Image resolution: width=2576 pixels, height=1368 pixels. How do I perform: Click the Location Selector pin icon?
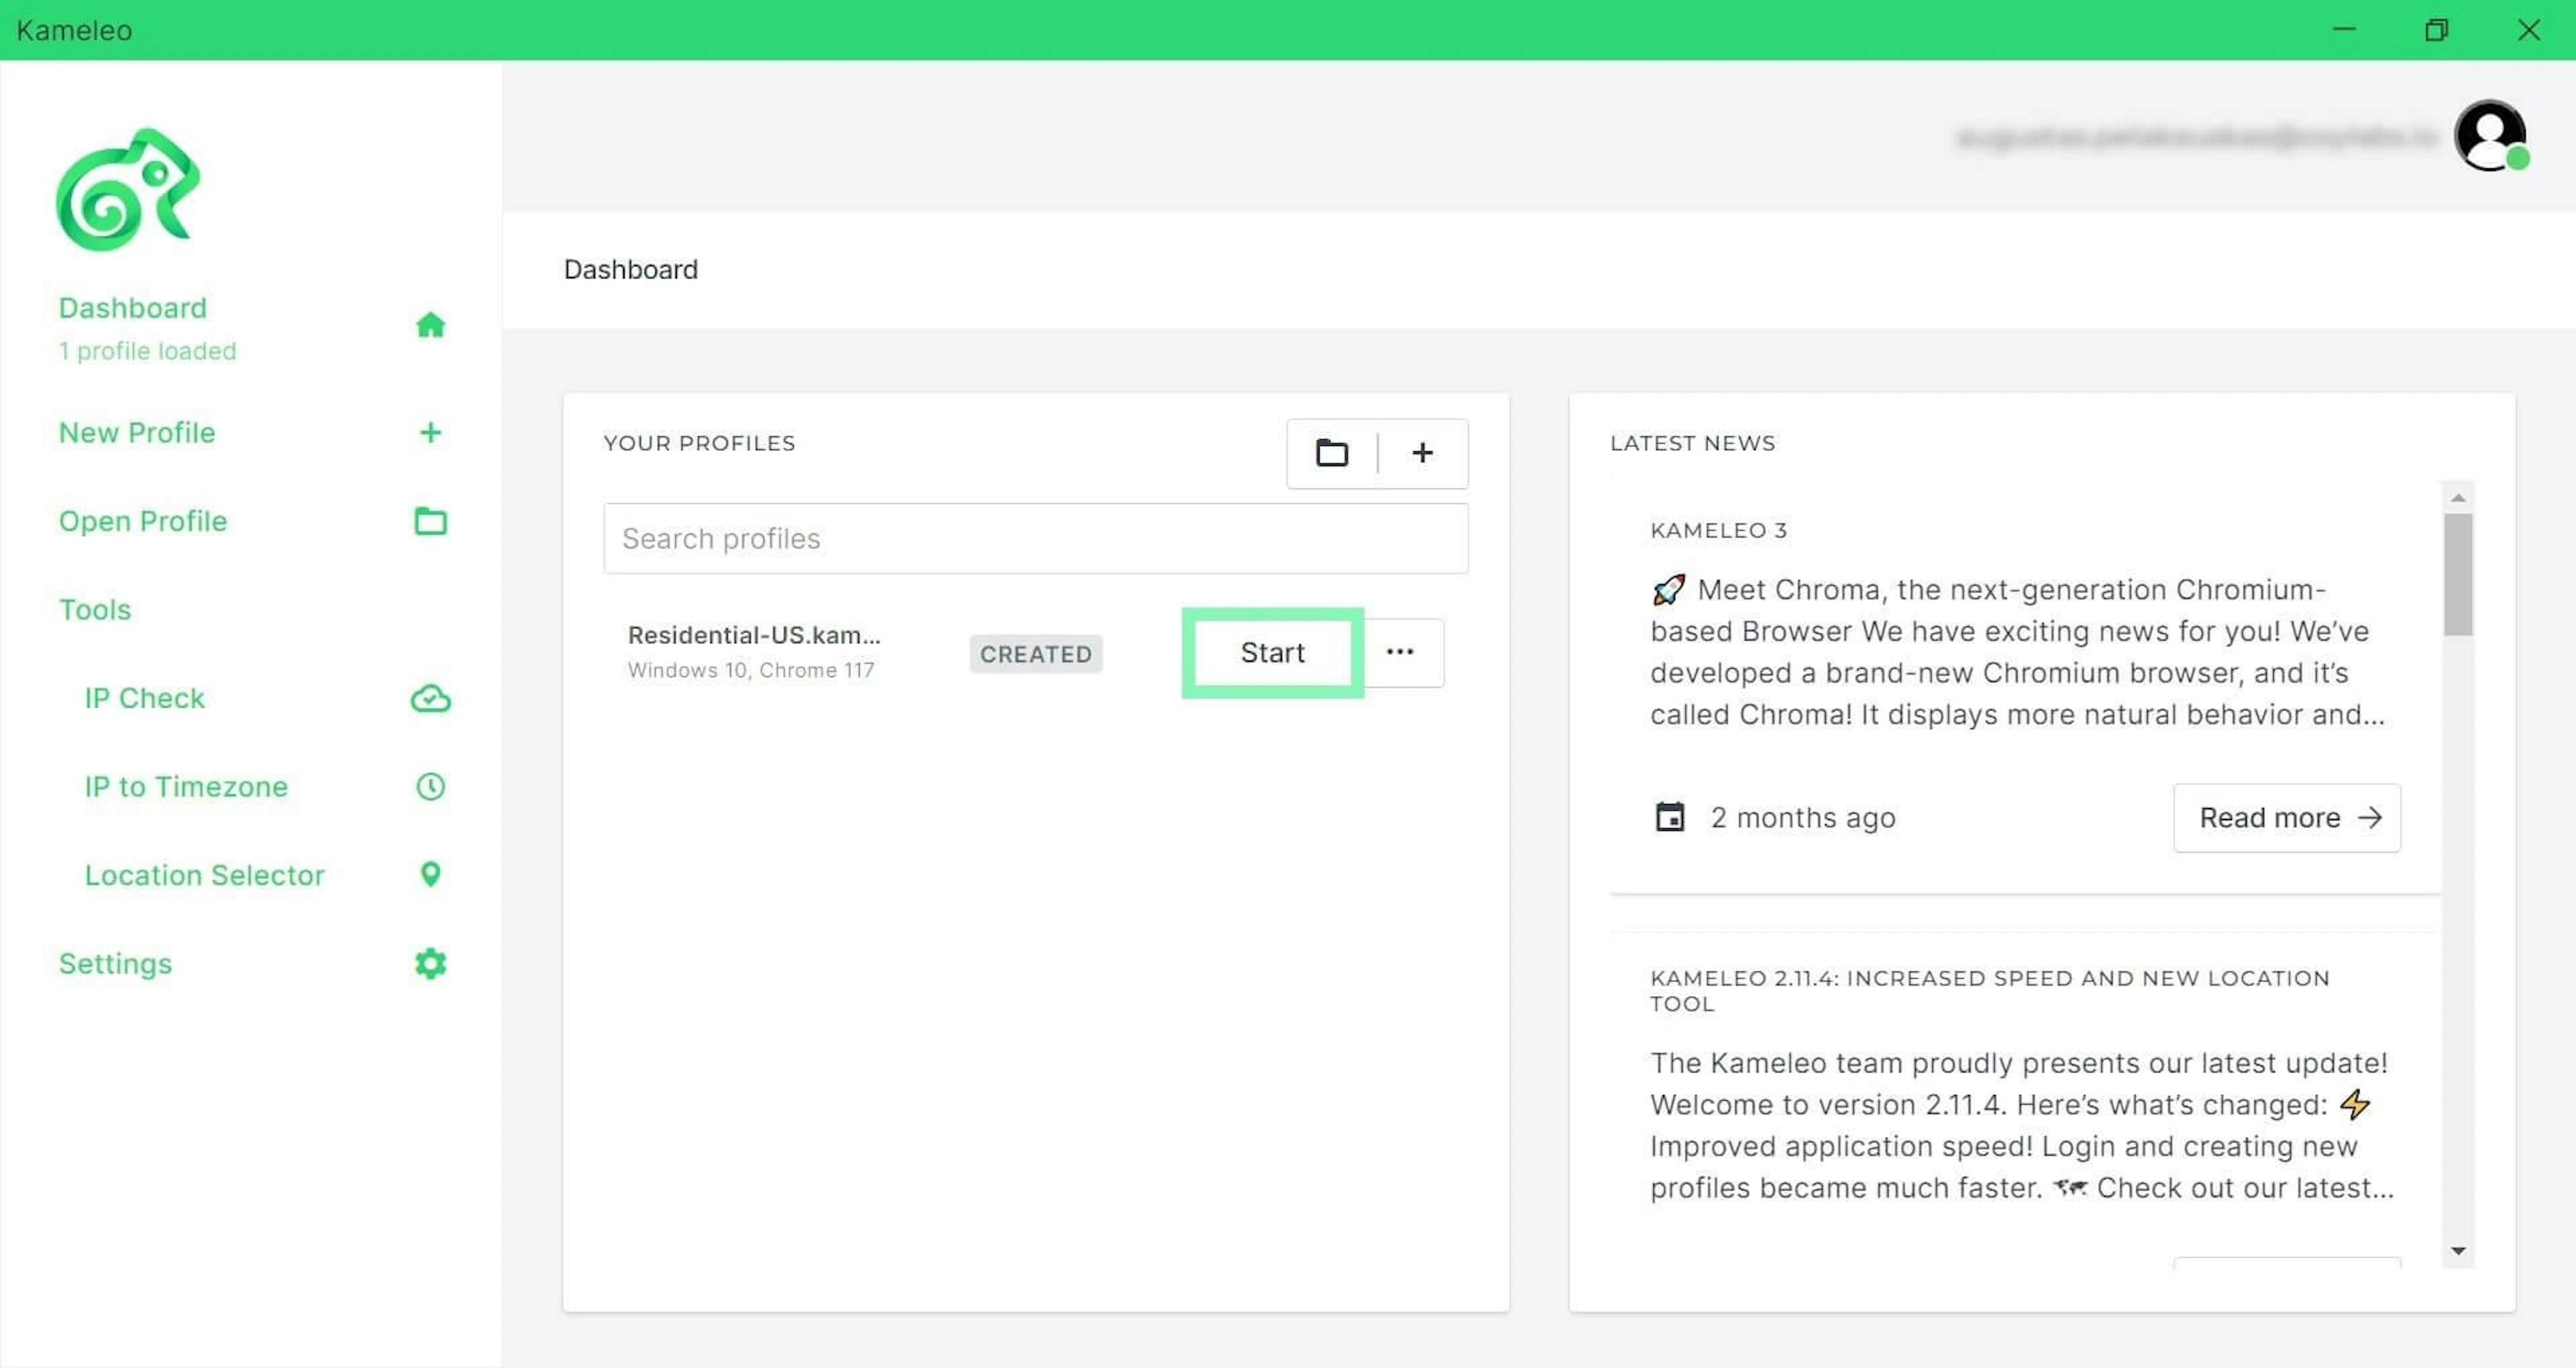pyautogui.click(x=430, y=875)
